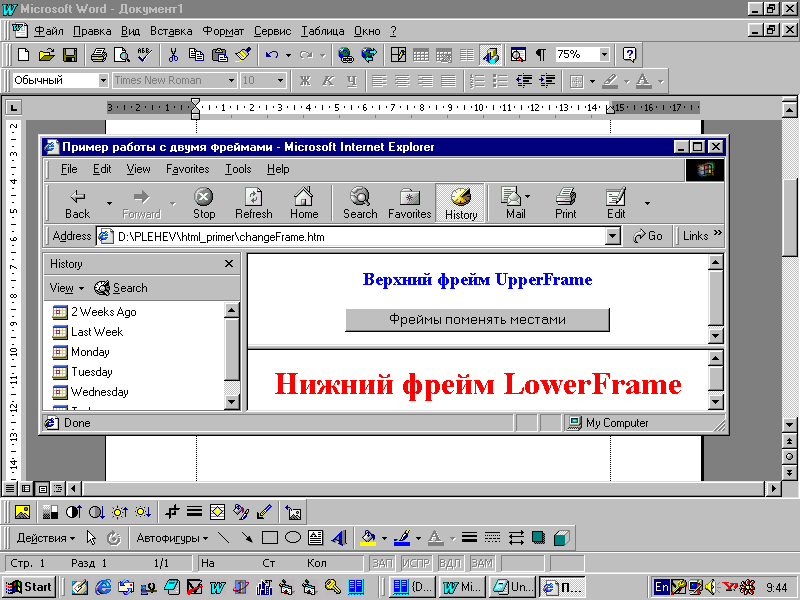This screenshot has height=600, width=800.
Task: Click the Favorites folder in Explorer toolbar
Action: pos(410,203)
